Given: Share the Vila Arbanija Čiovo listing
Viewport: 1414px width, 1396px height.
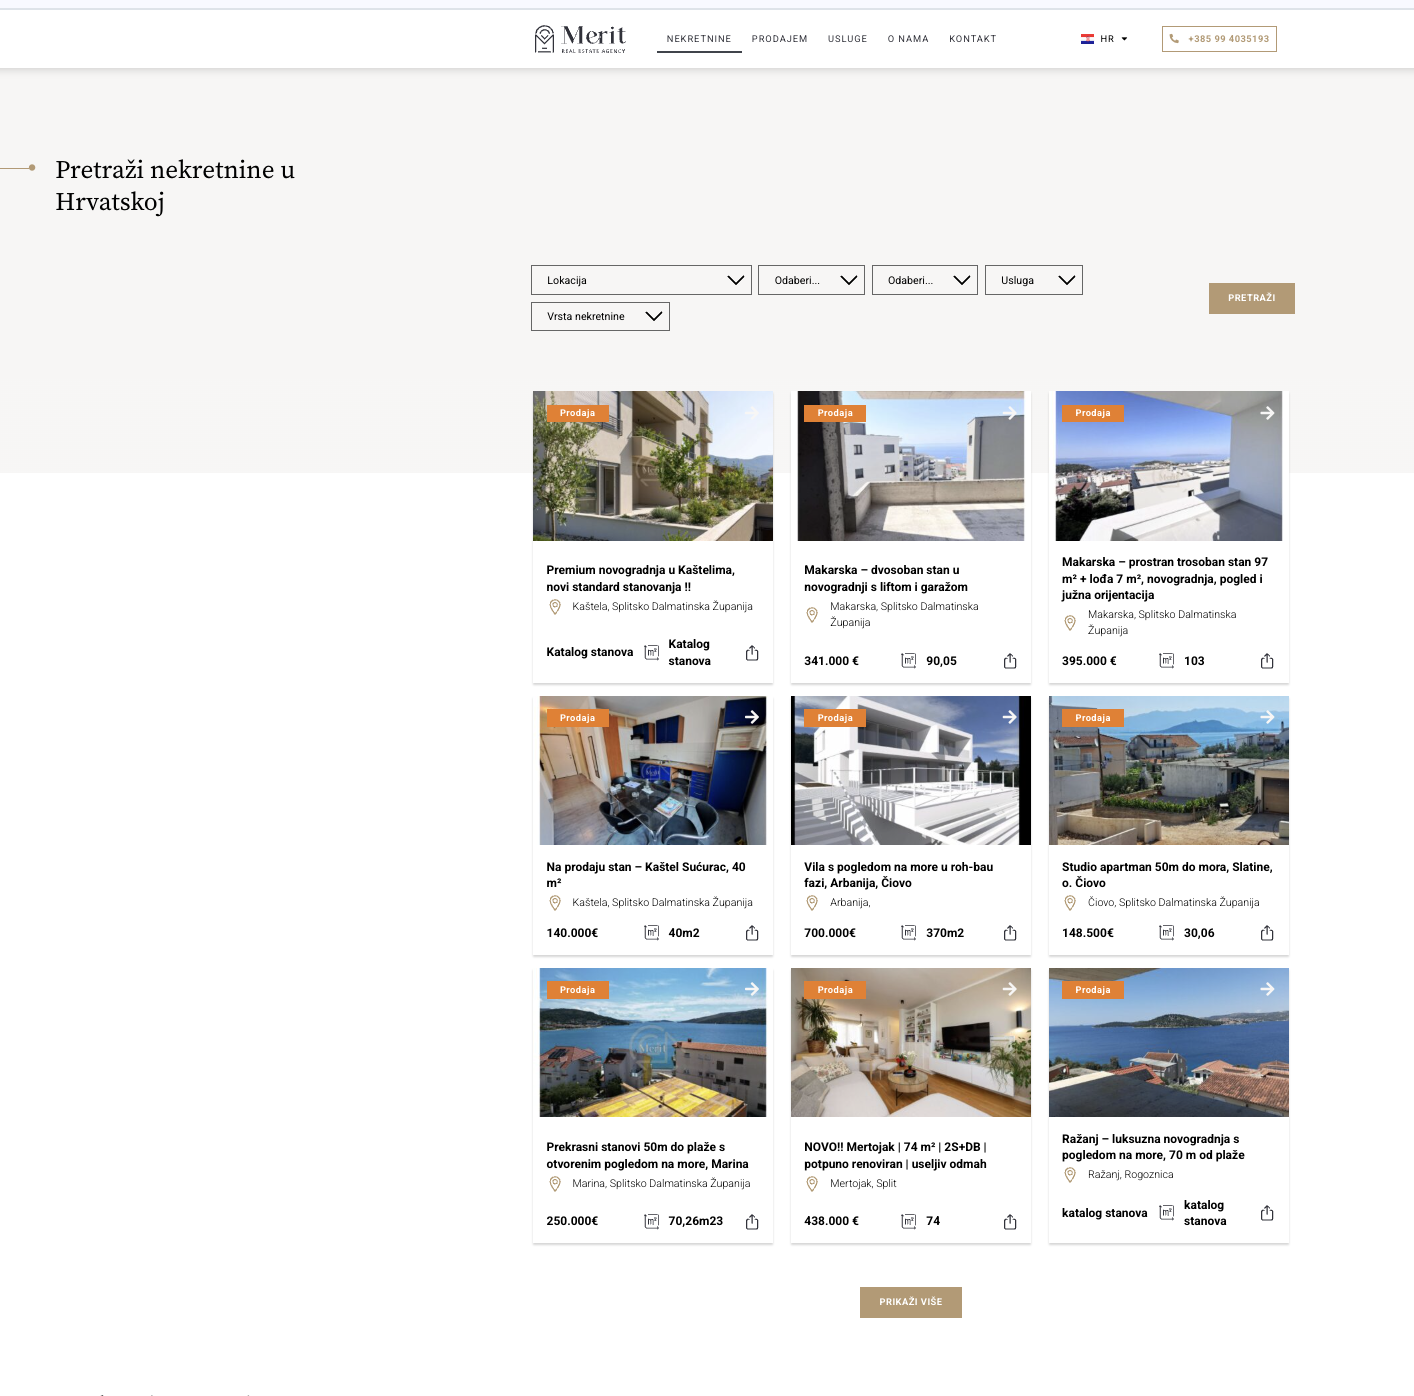Looking at the screenshot, I should [1010, 933].
